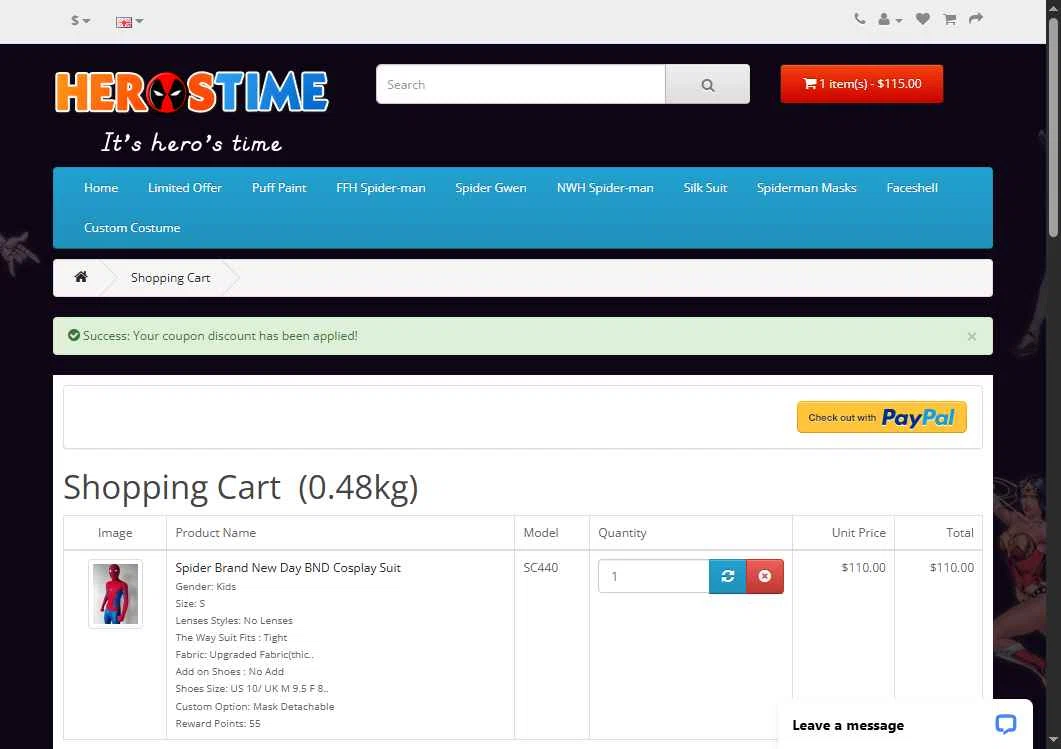Dismiss the coupon success alert
Screen dimensions: 1061x749
[972, 336]
